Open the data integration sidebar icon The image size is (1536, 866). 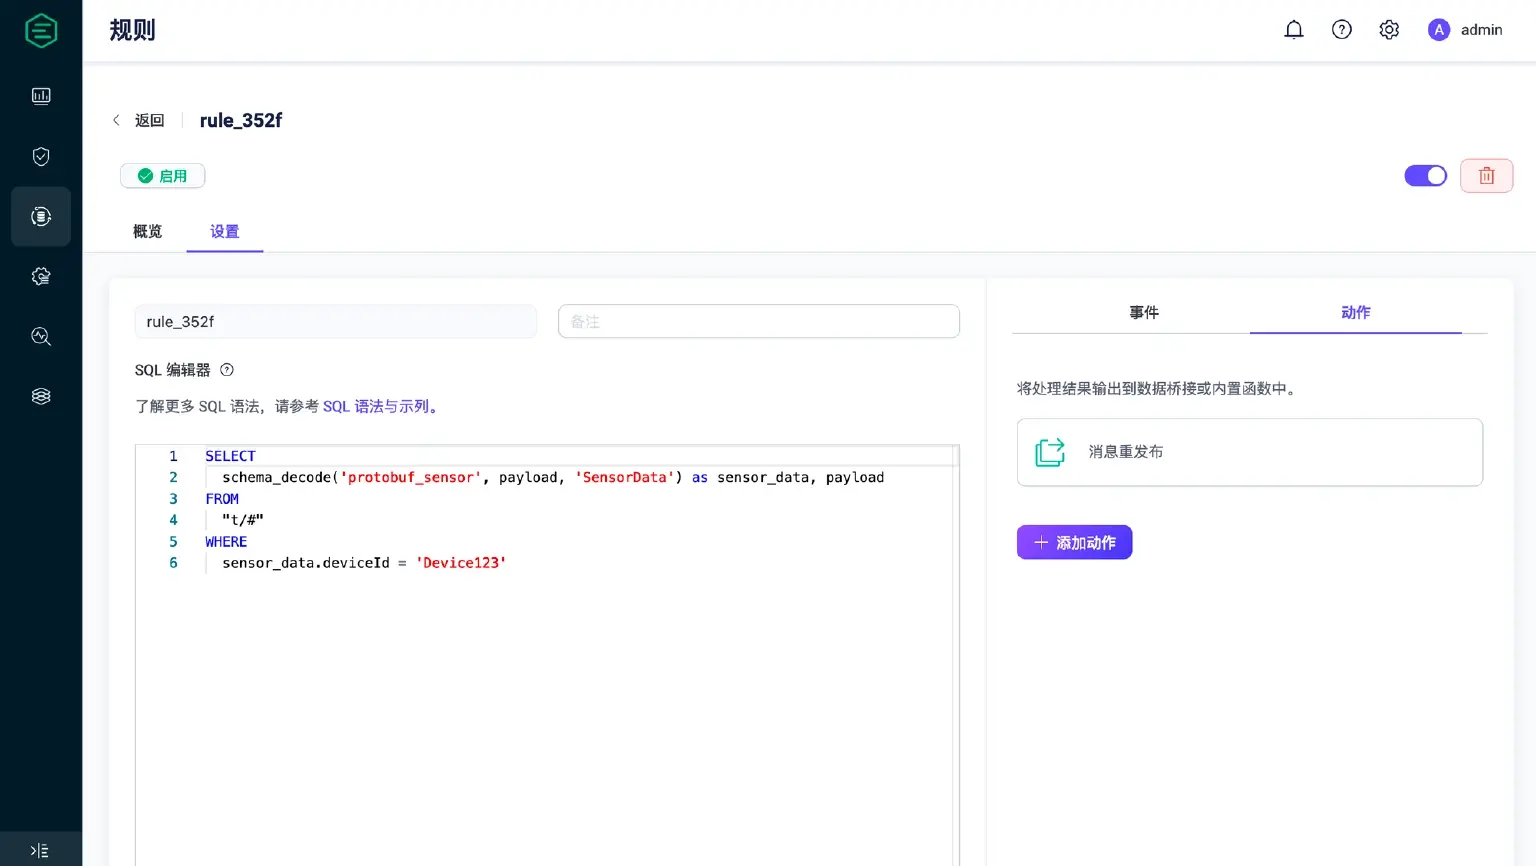point(41,216)
